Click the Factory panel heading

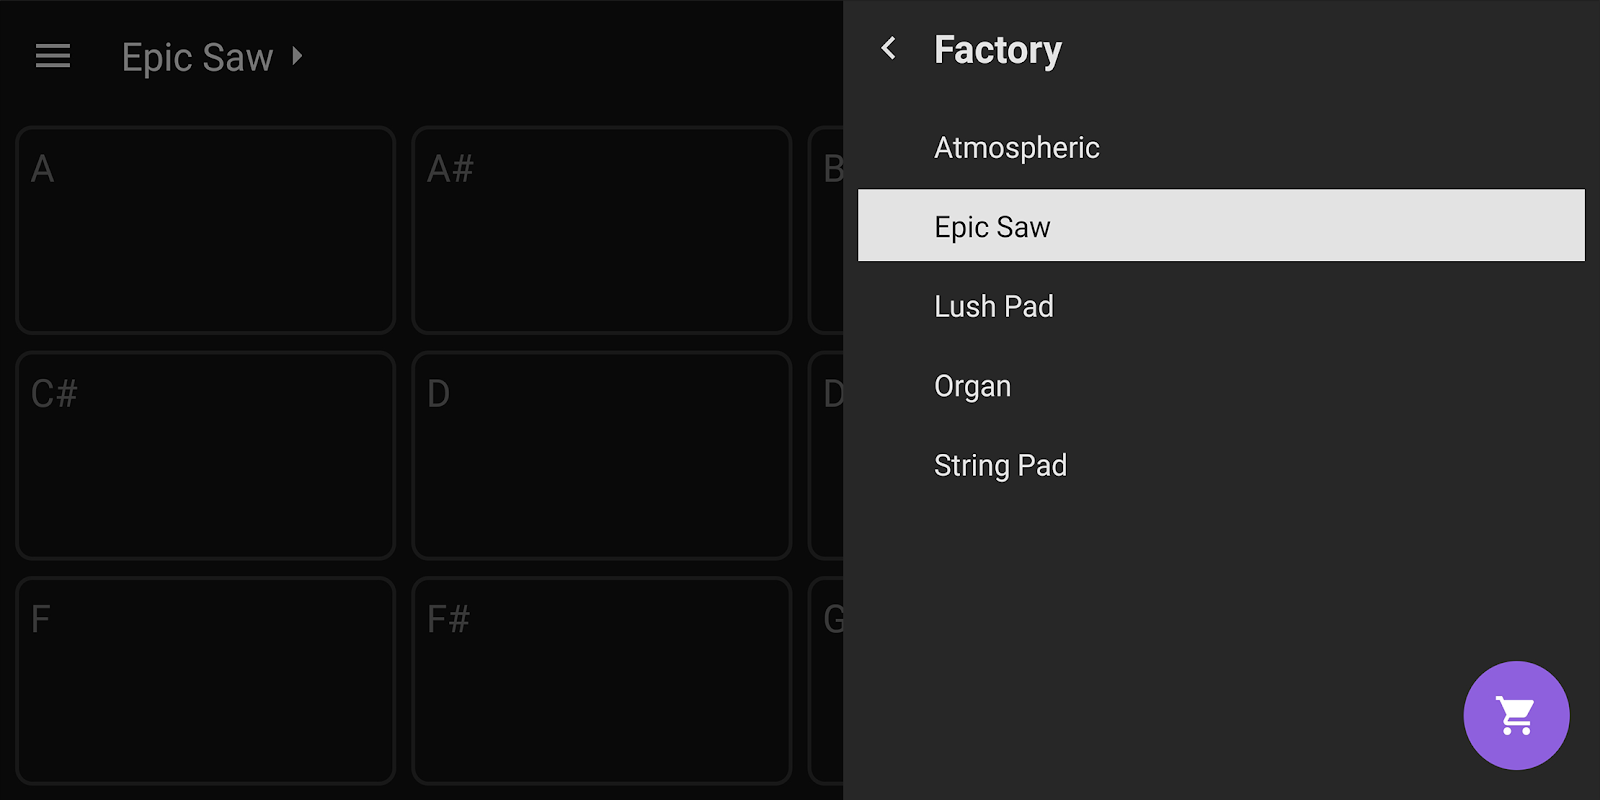(x=997, y=50)
